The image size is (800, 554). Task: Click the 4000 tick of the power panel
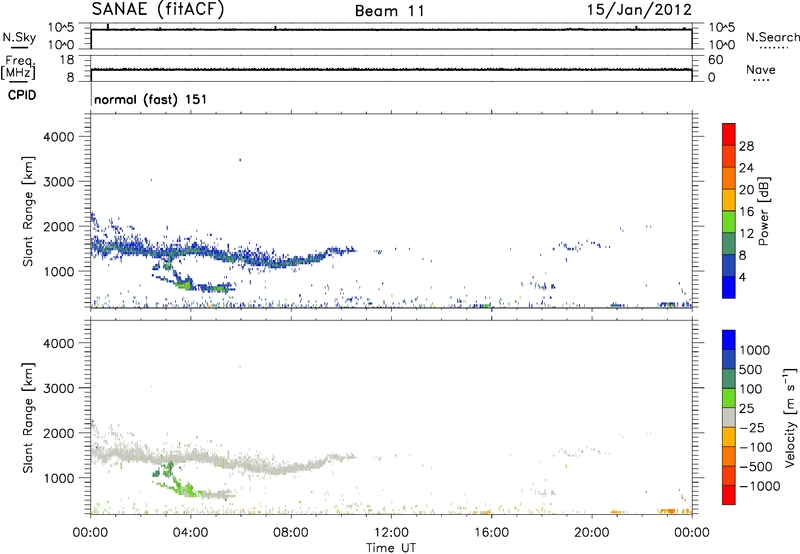pyautogui.click(x=58, y=137)
